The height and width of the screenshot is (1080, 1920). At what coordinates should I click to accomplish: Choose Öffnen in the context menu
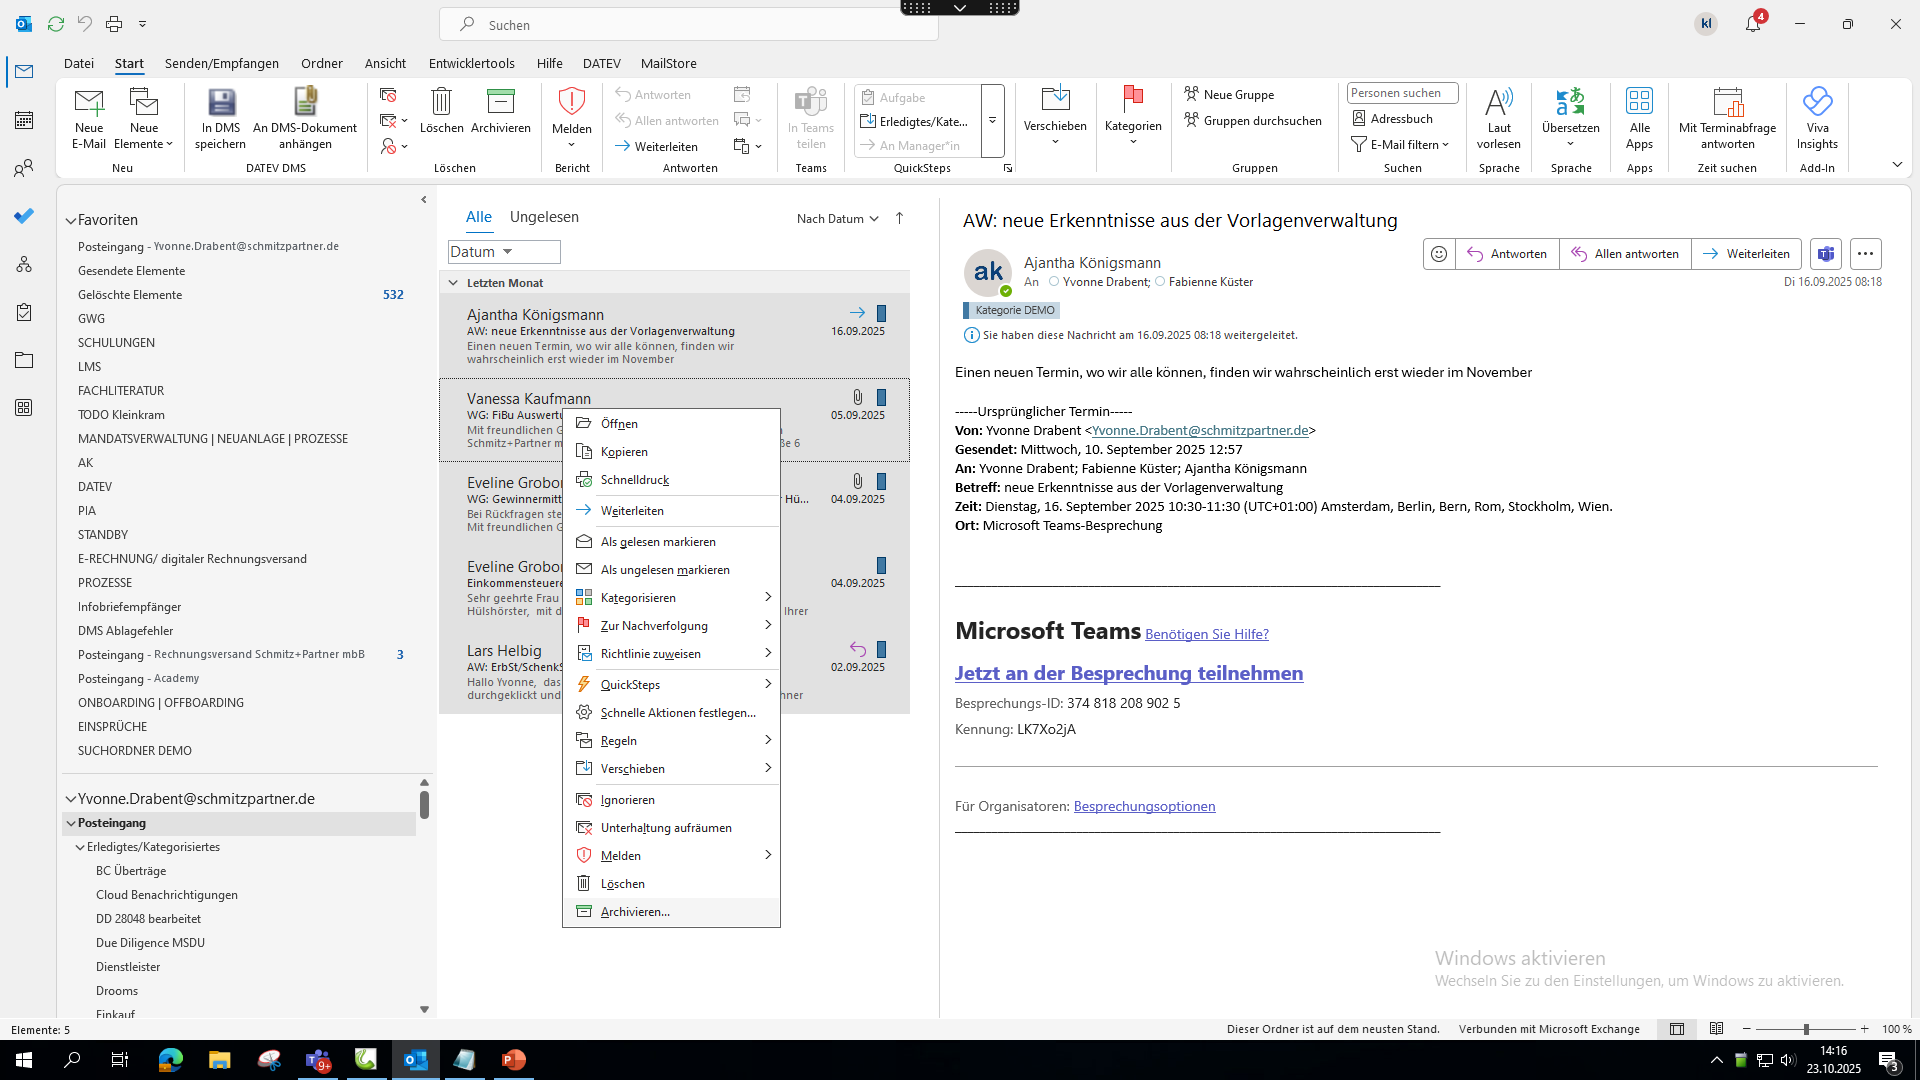(671, 424)
